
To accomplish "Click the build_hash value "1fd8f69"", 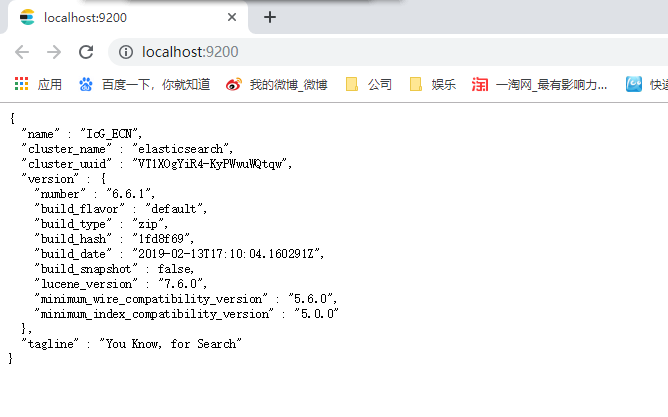I will [161, 239].
